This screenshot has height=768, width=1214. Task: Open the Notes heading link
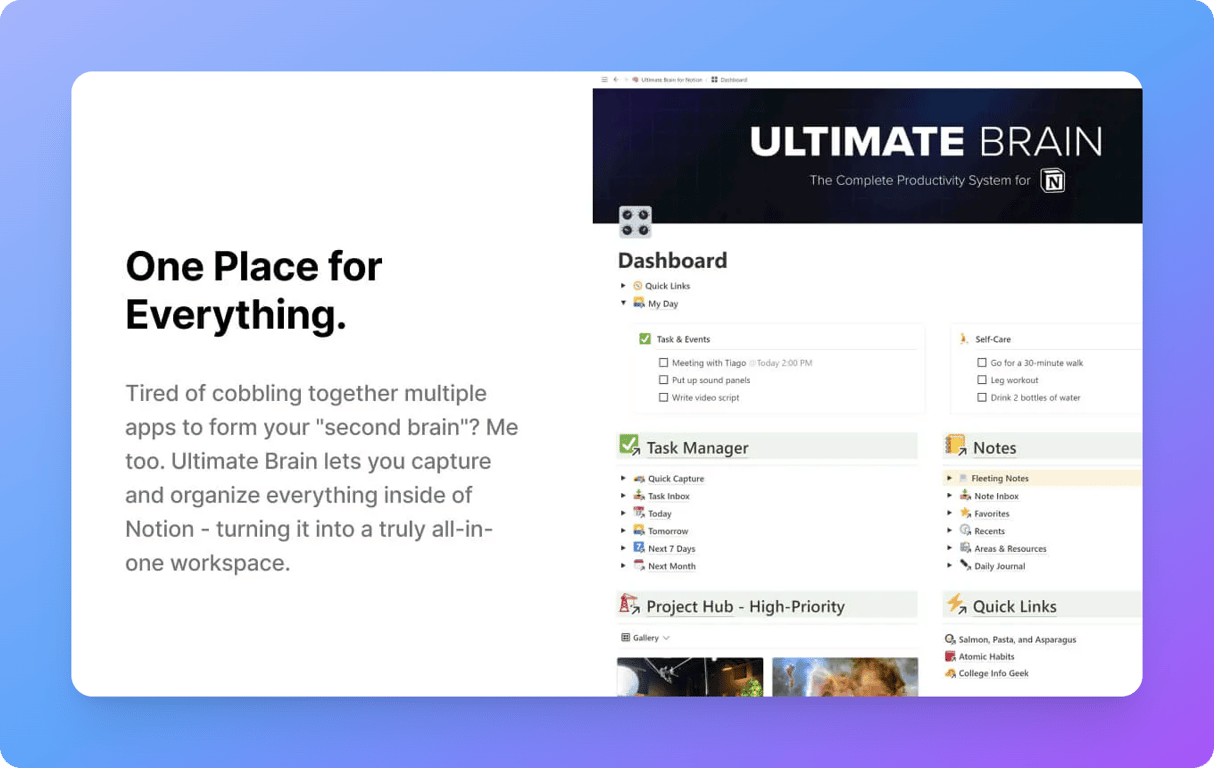pyautogui.click(x=995, y=448)
